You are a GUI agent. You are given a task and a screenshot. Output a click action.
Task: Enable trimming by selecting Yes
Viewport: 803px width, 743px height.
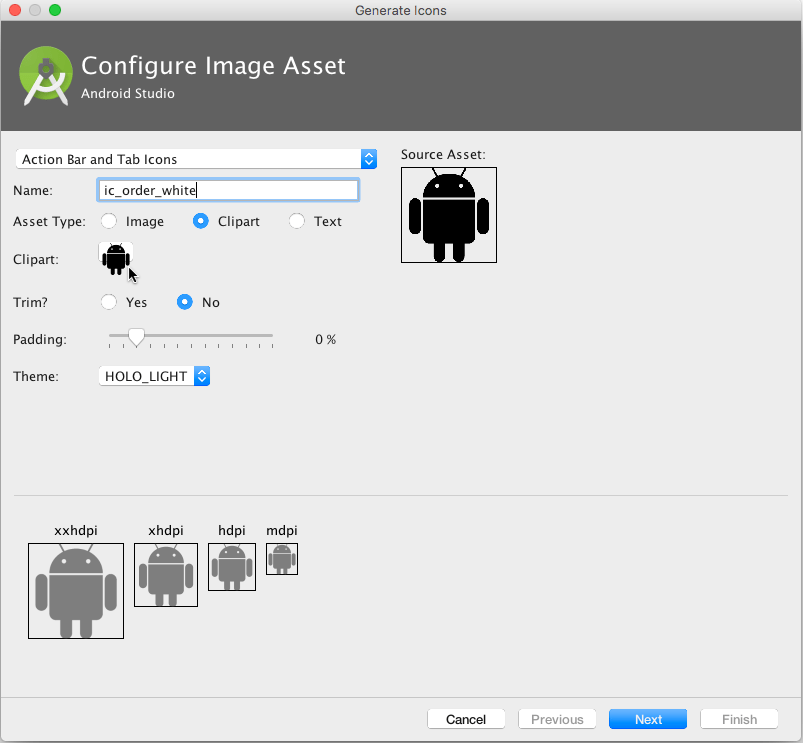pos(108,302)
